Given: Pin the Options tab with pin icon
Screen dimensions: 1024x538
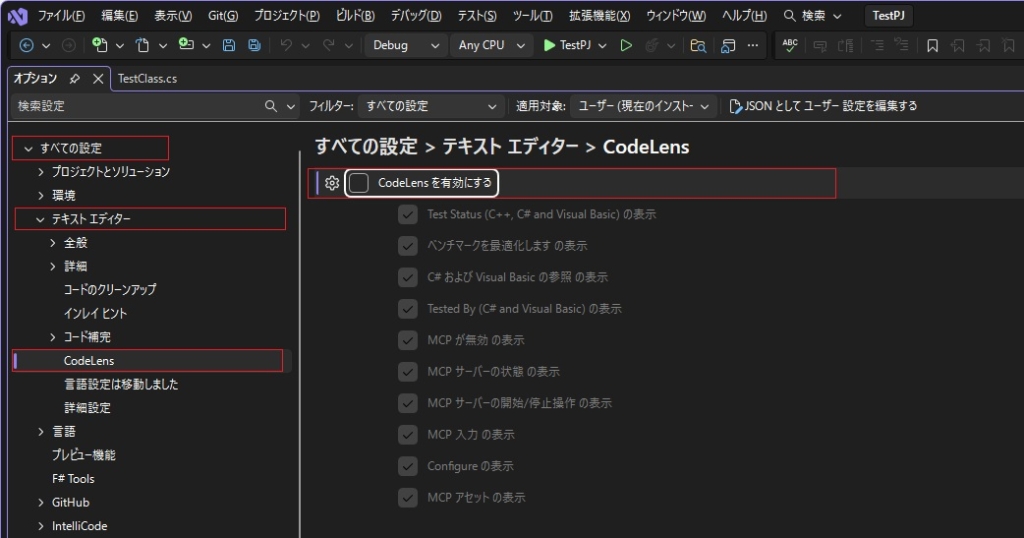Looking at the screenshot, I should (76, 78).
